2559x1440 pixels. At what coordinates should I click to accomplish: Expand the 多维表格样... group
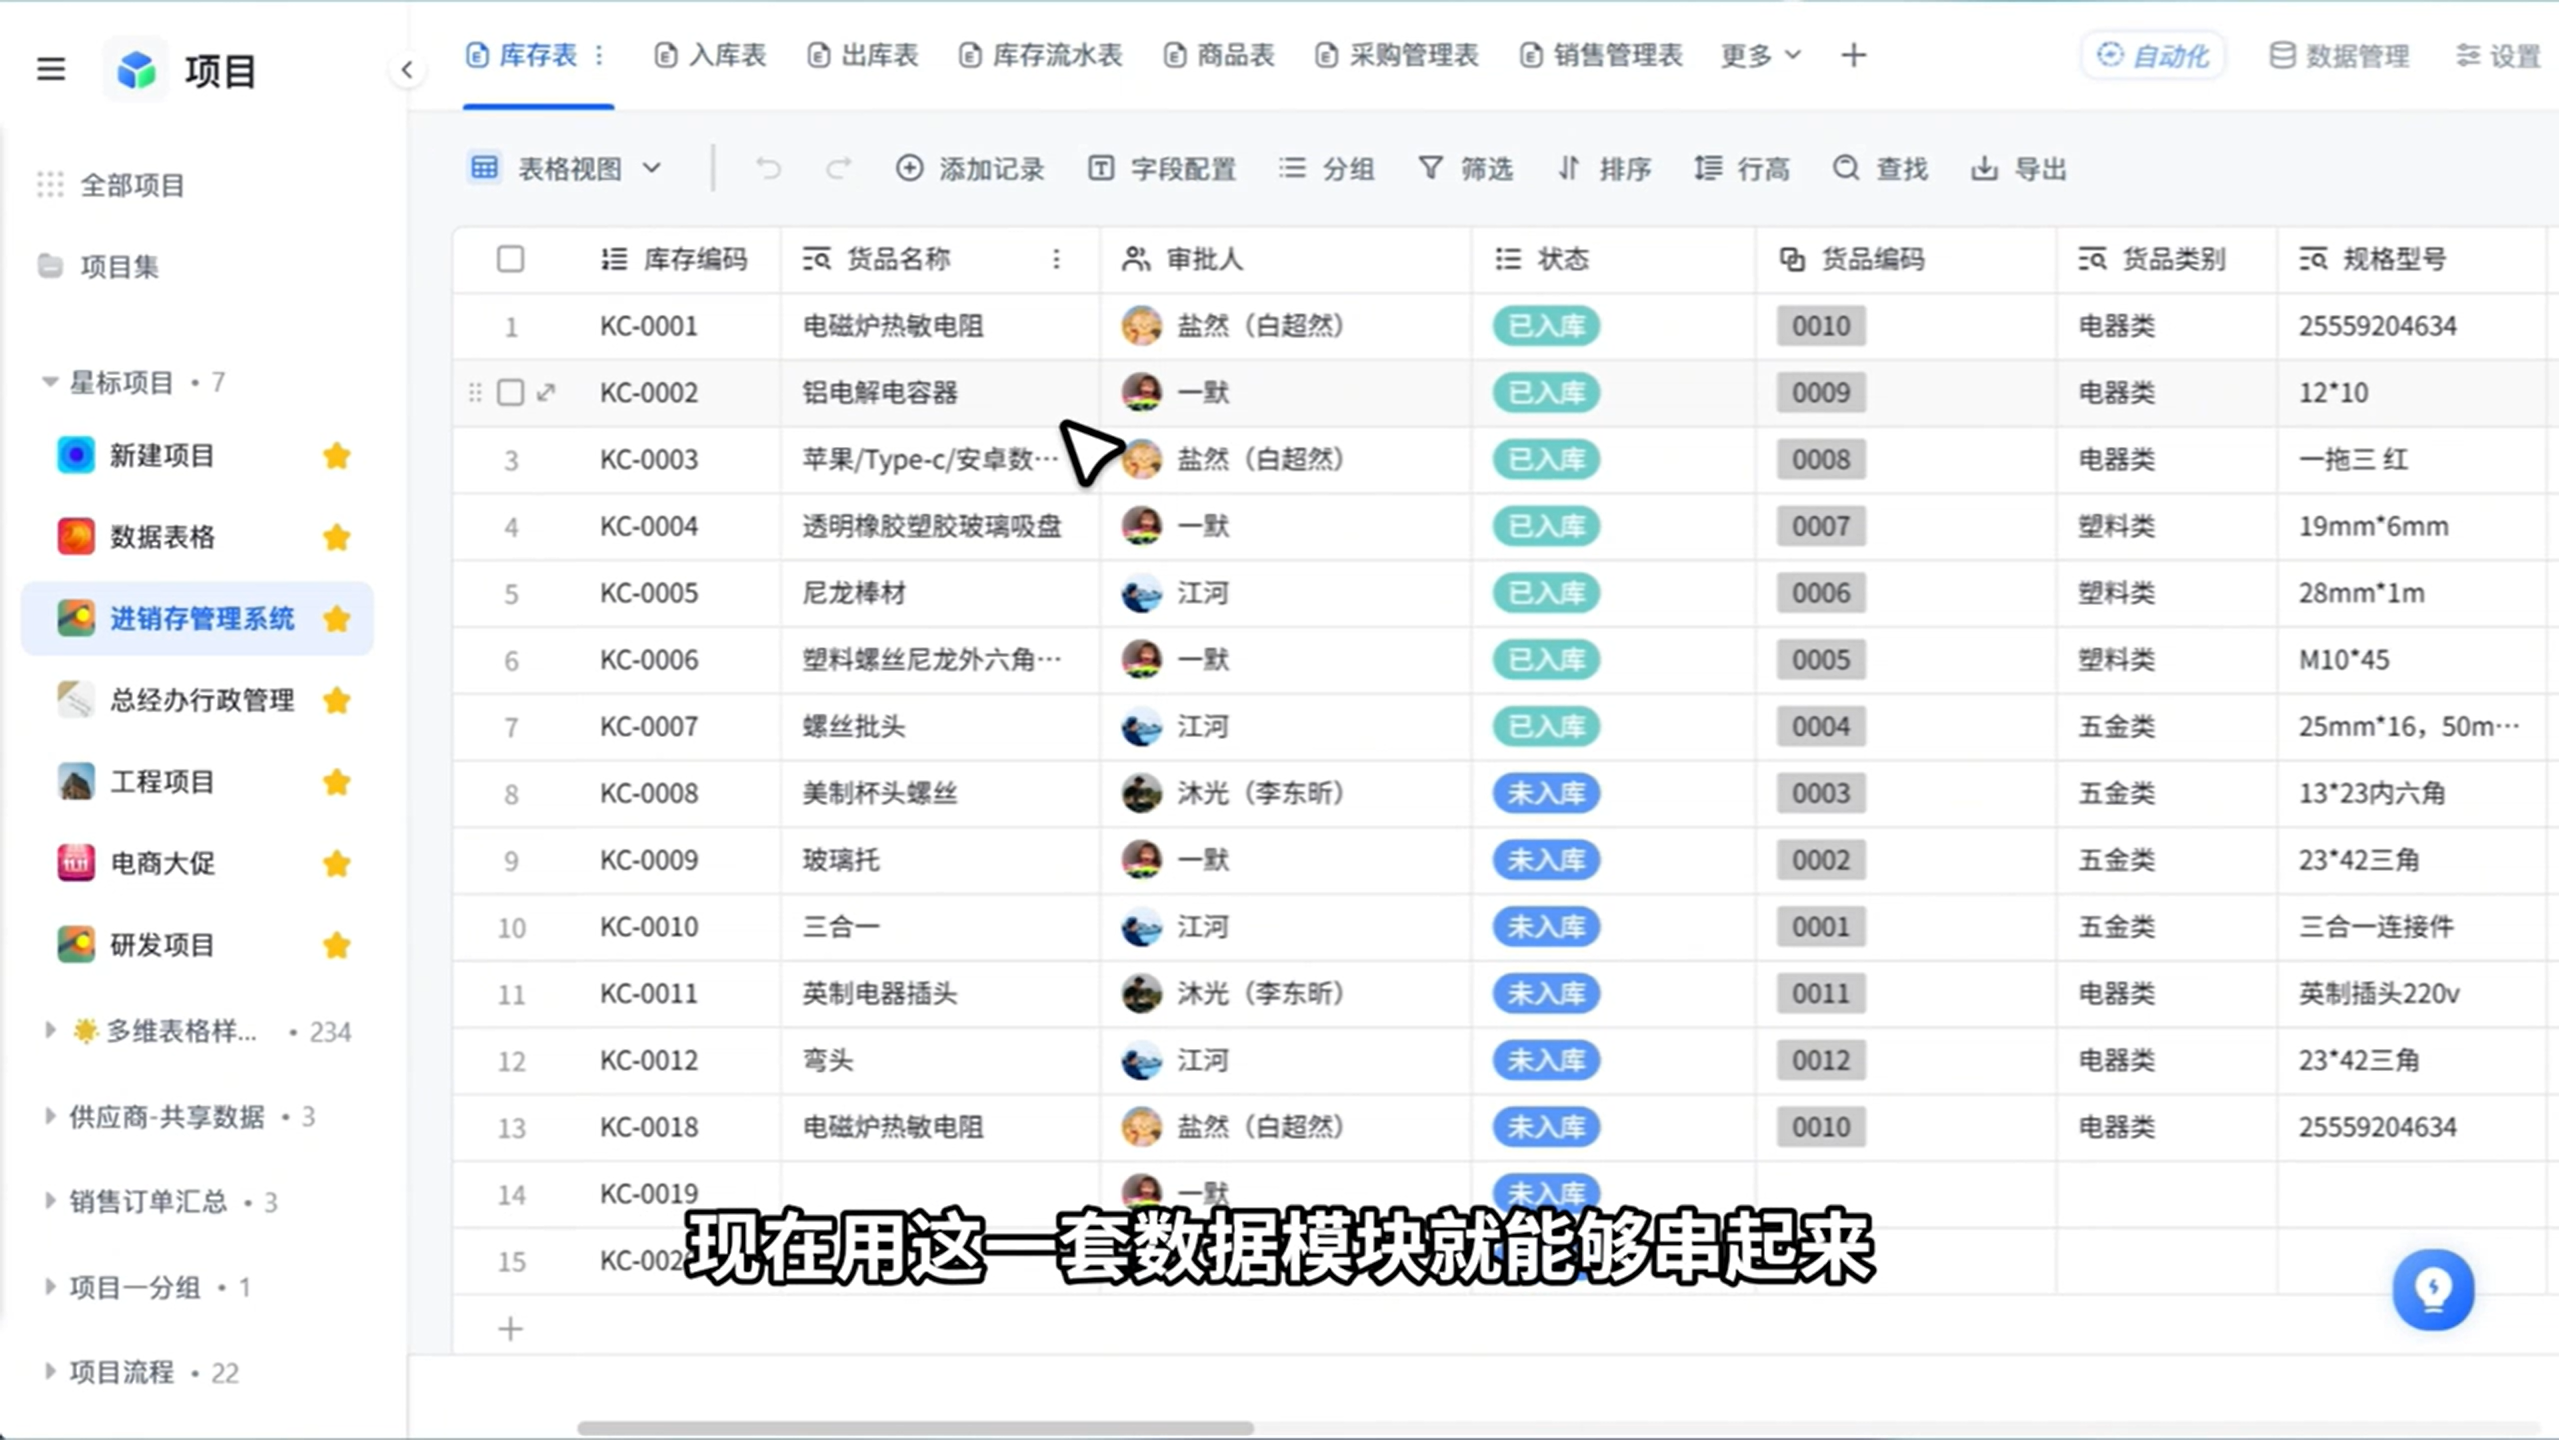point(50,1030)
